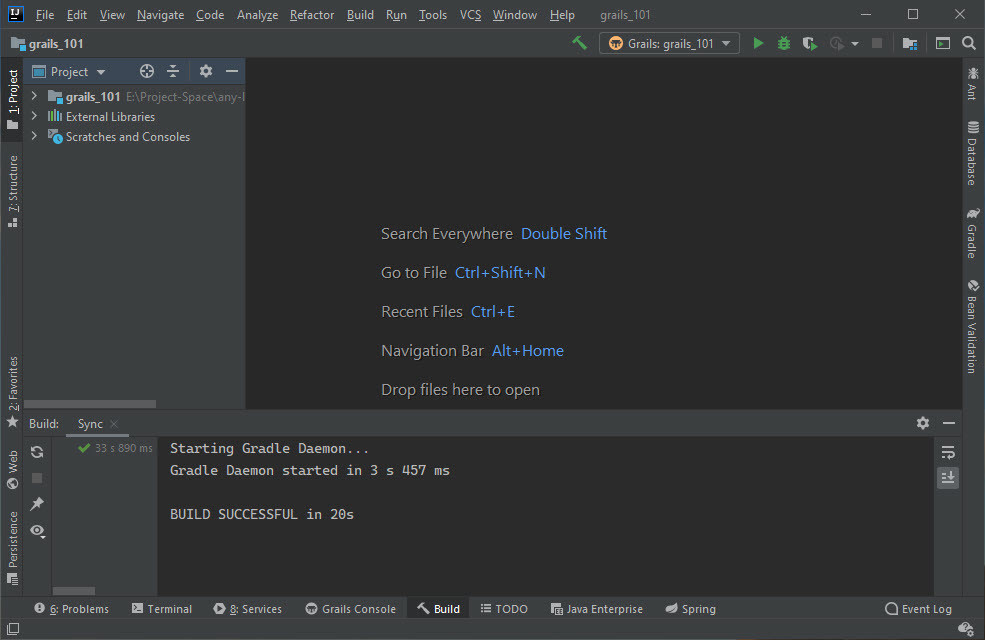The width and height of the screenshot is (985, 640).
Task: Open the Grails: grails_101 run configuration dropdown
Action: (x=669, y=43)
